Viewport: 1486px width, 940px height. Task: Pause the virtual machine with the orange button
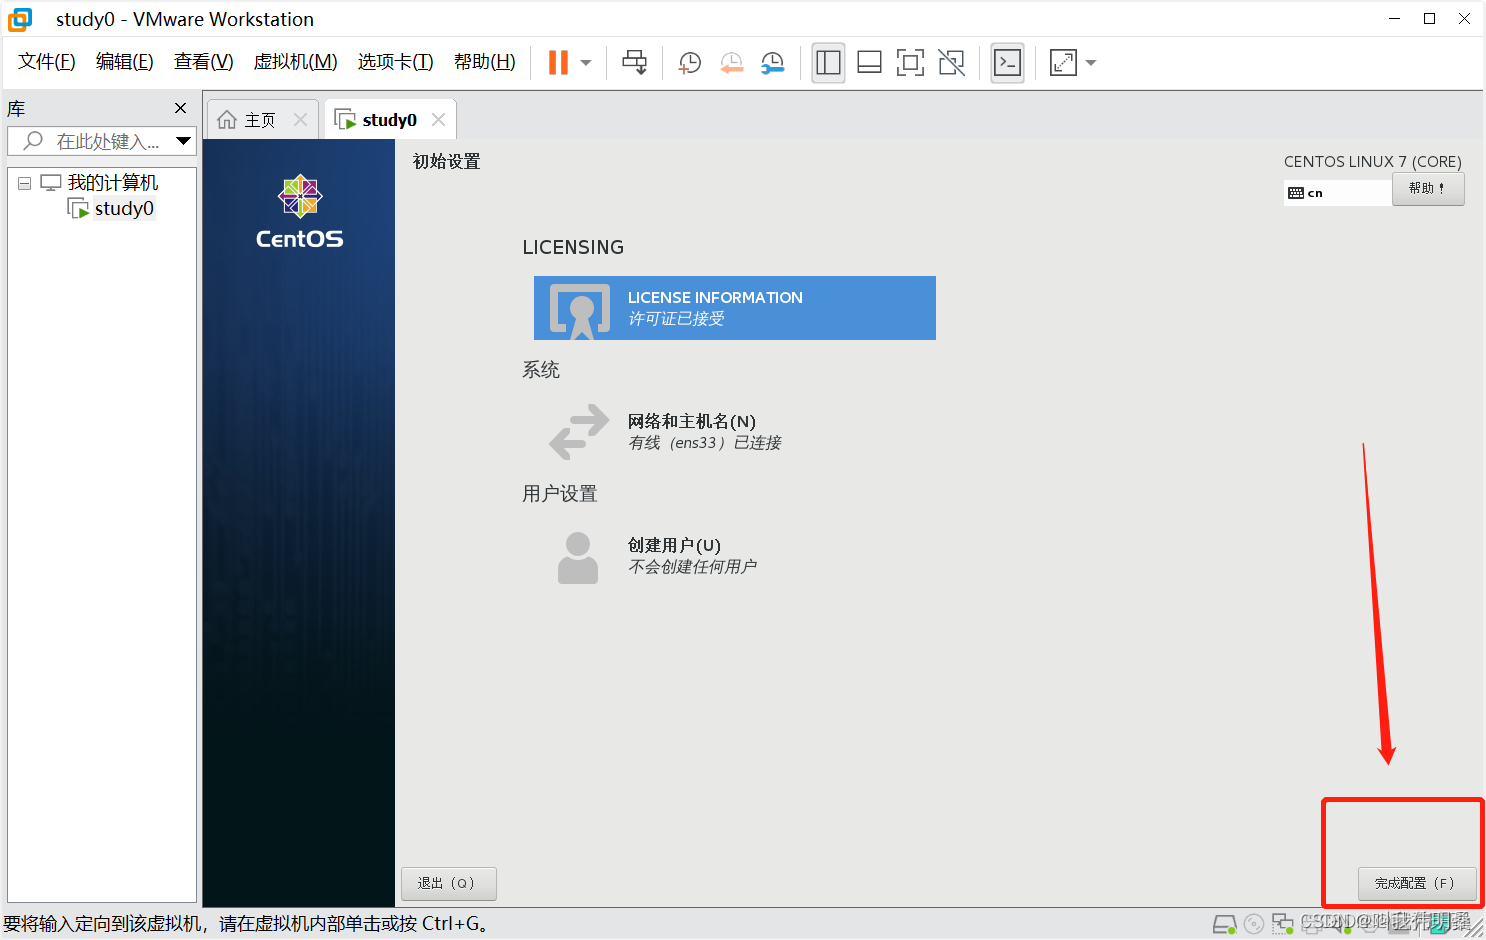(x=558, y=63)
